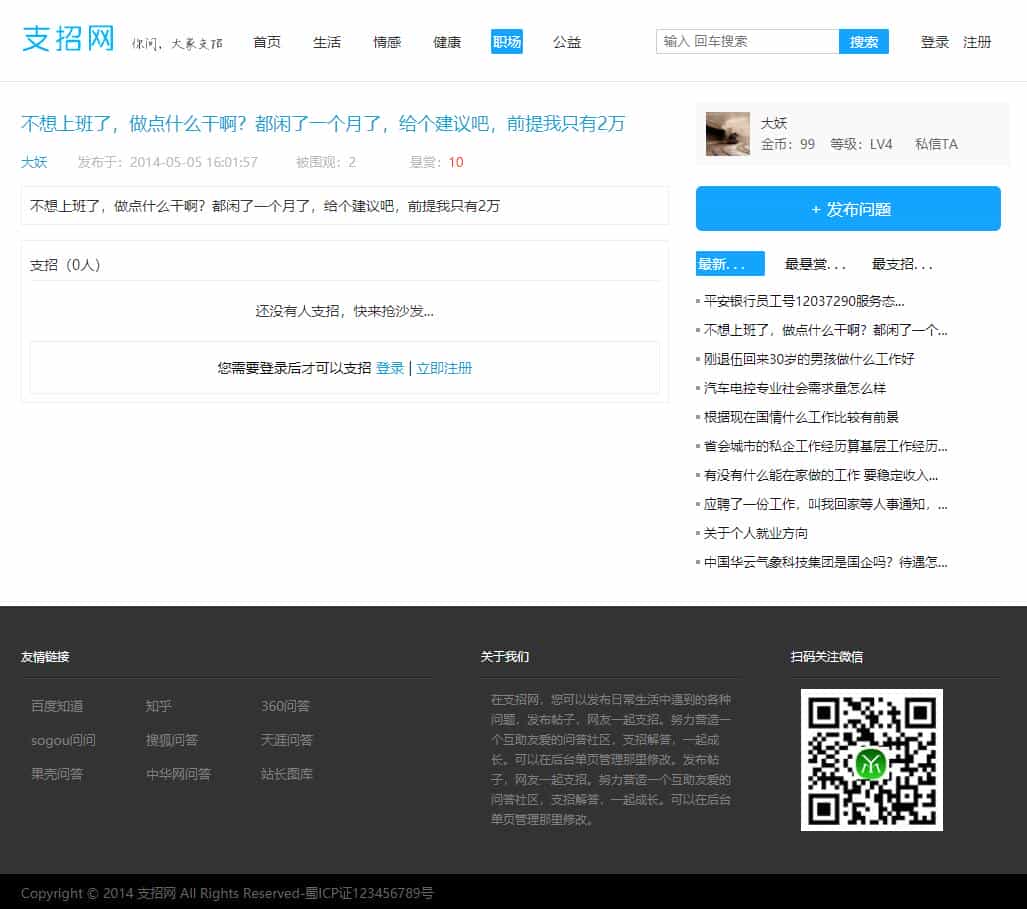1027x909 pixels.
Task: Go to the 情感 section
Action: (x=387, y=42)
